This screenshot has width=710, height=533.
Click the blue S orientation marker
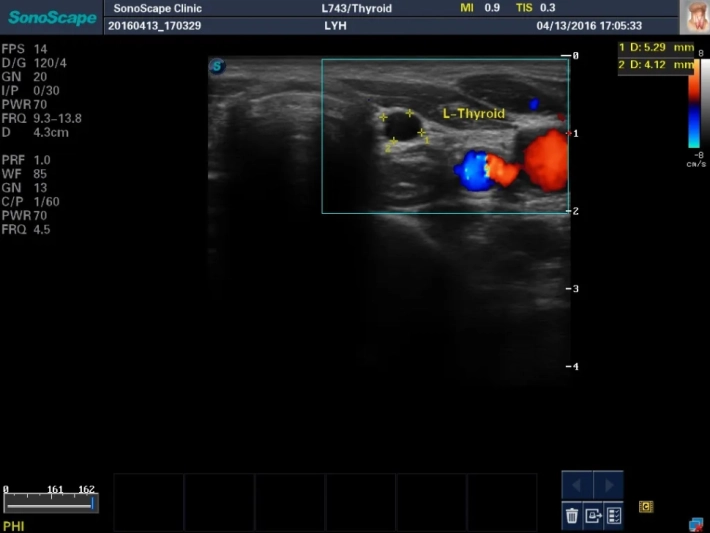[217, 67]
